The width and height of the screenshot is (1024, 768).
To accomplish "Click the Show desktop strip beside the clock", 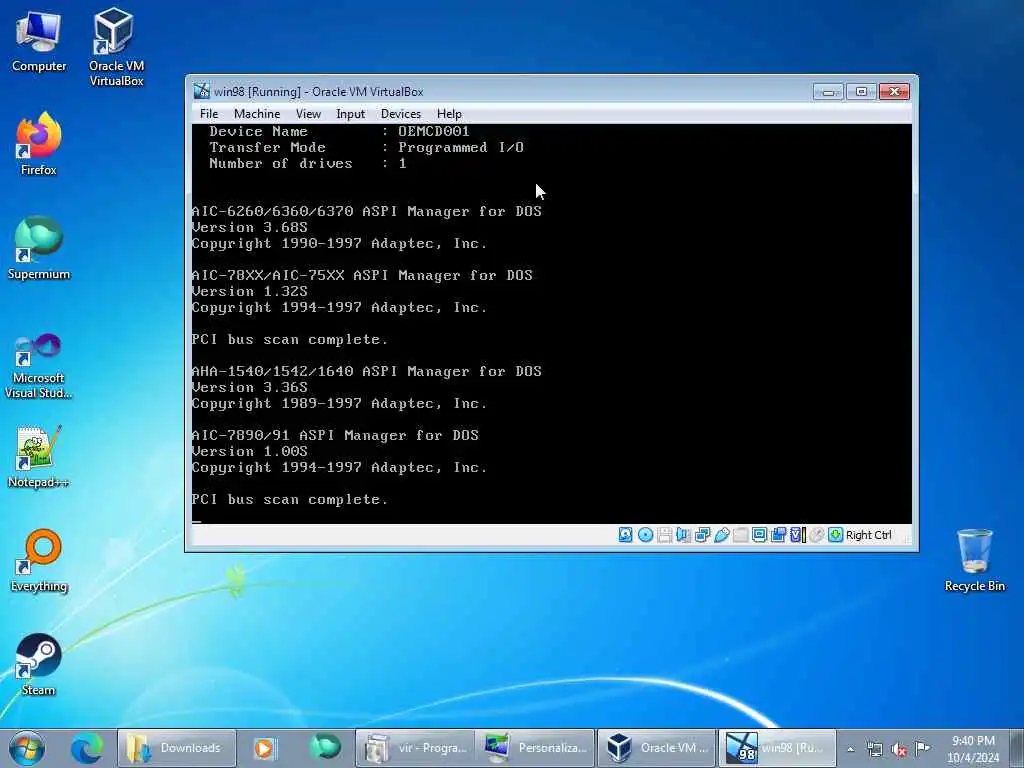I will (x=1017, y=748).
